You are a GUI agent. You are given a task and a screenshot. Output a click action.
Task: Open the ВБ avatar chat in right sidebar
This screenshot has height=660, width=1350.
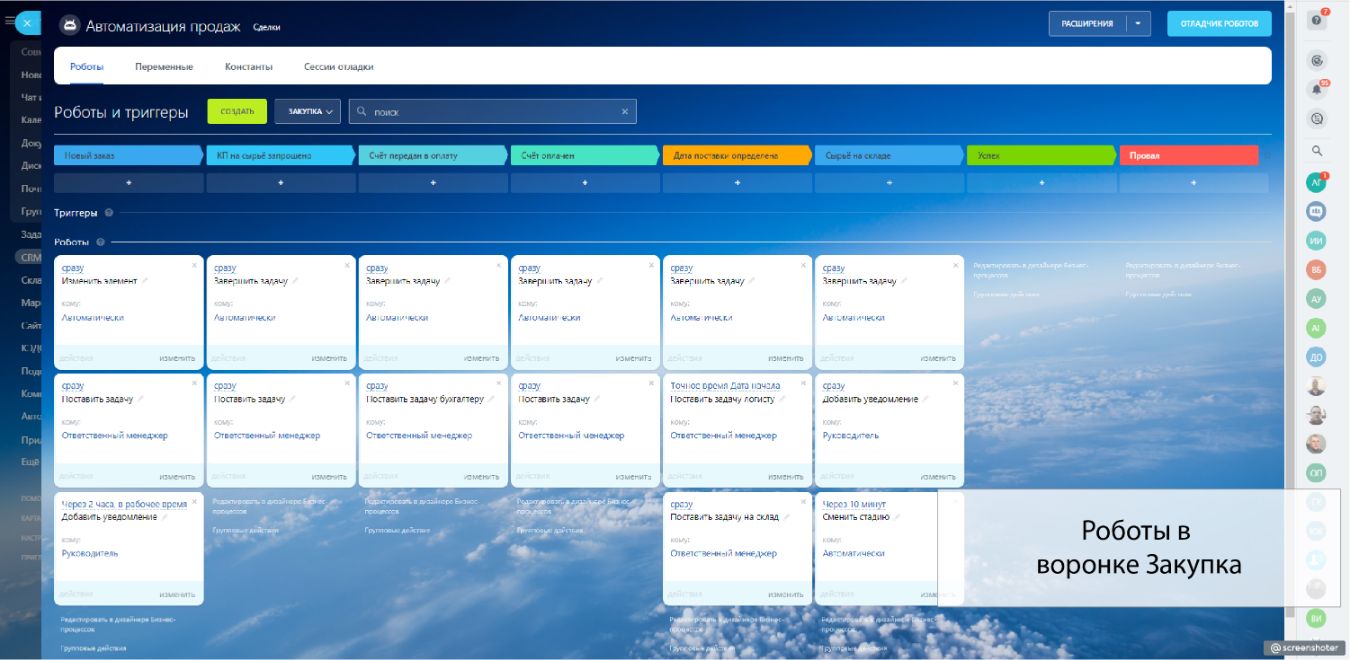click(1317, 269)
